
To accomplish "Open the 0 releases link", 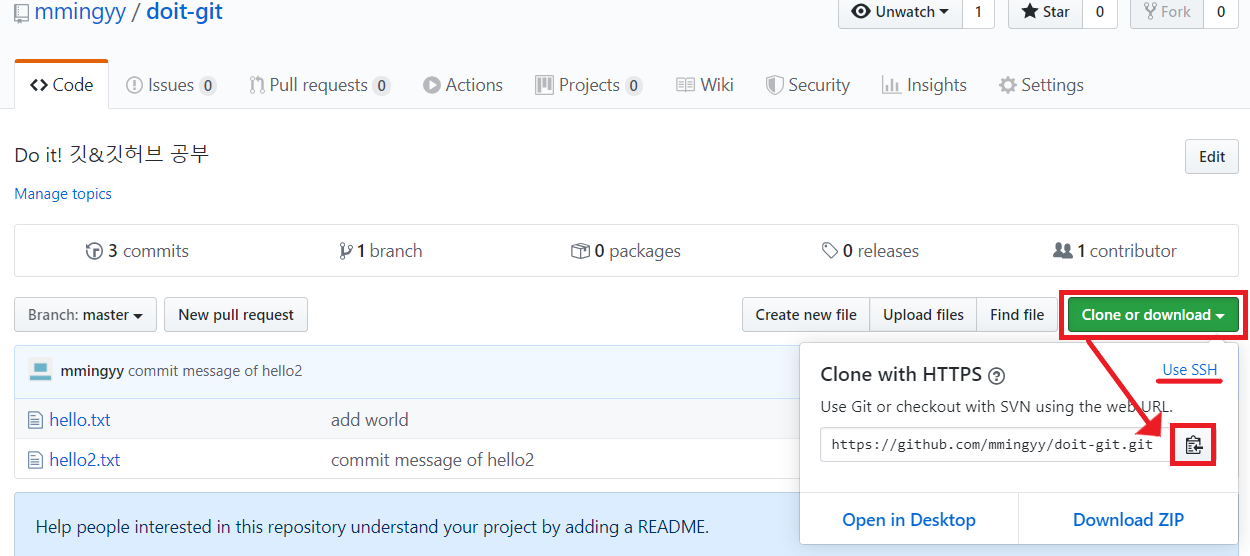I will [870, 251].
